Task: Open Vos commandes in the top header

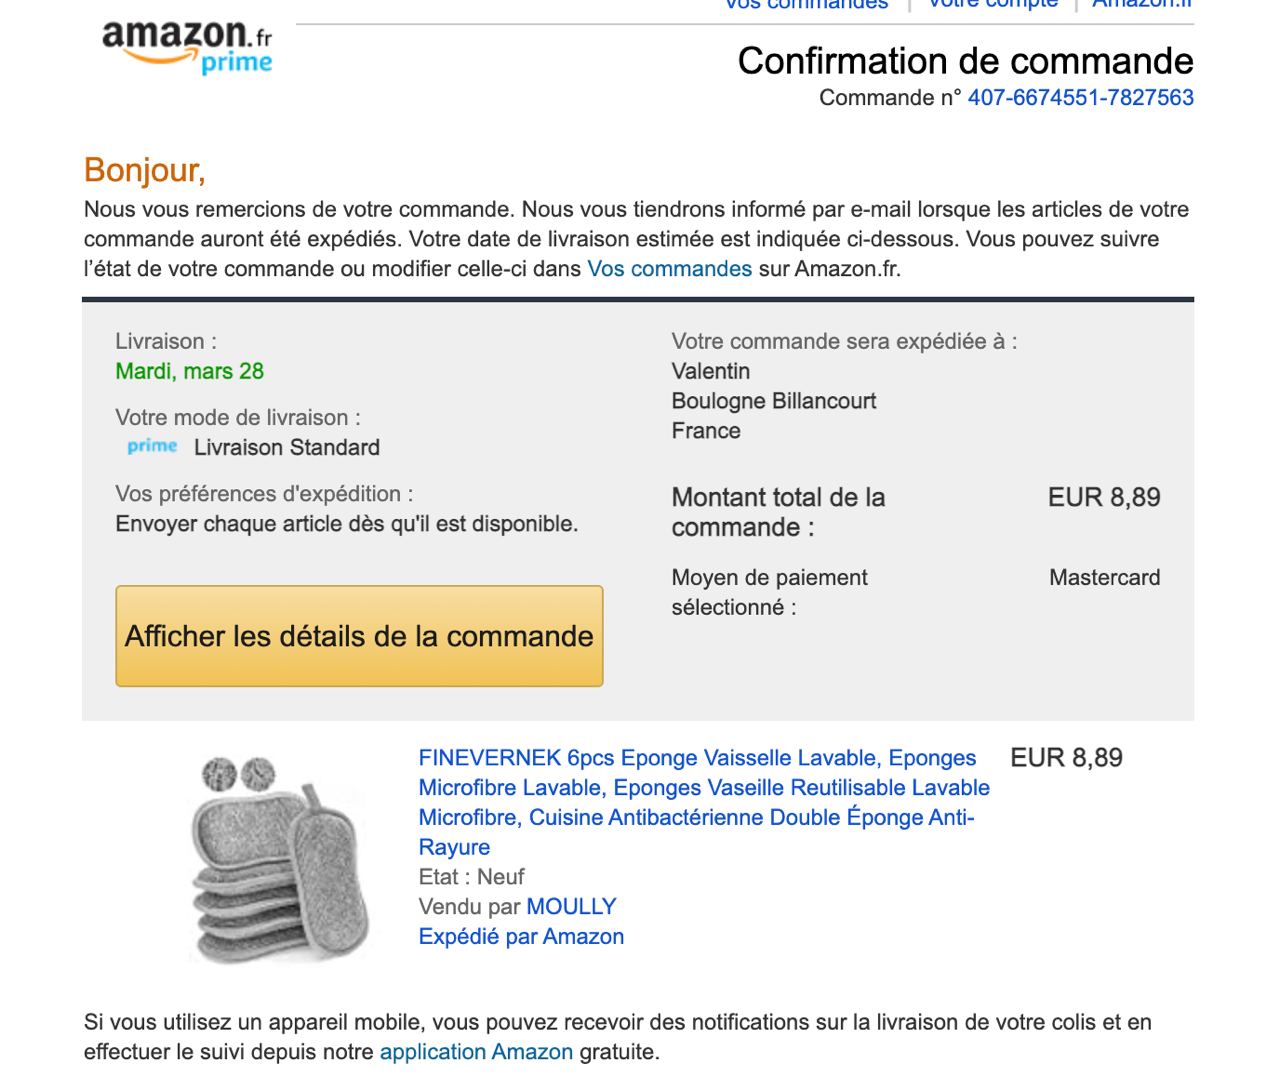Action: 806,5
